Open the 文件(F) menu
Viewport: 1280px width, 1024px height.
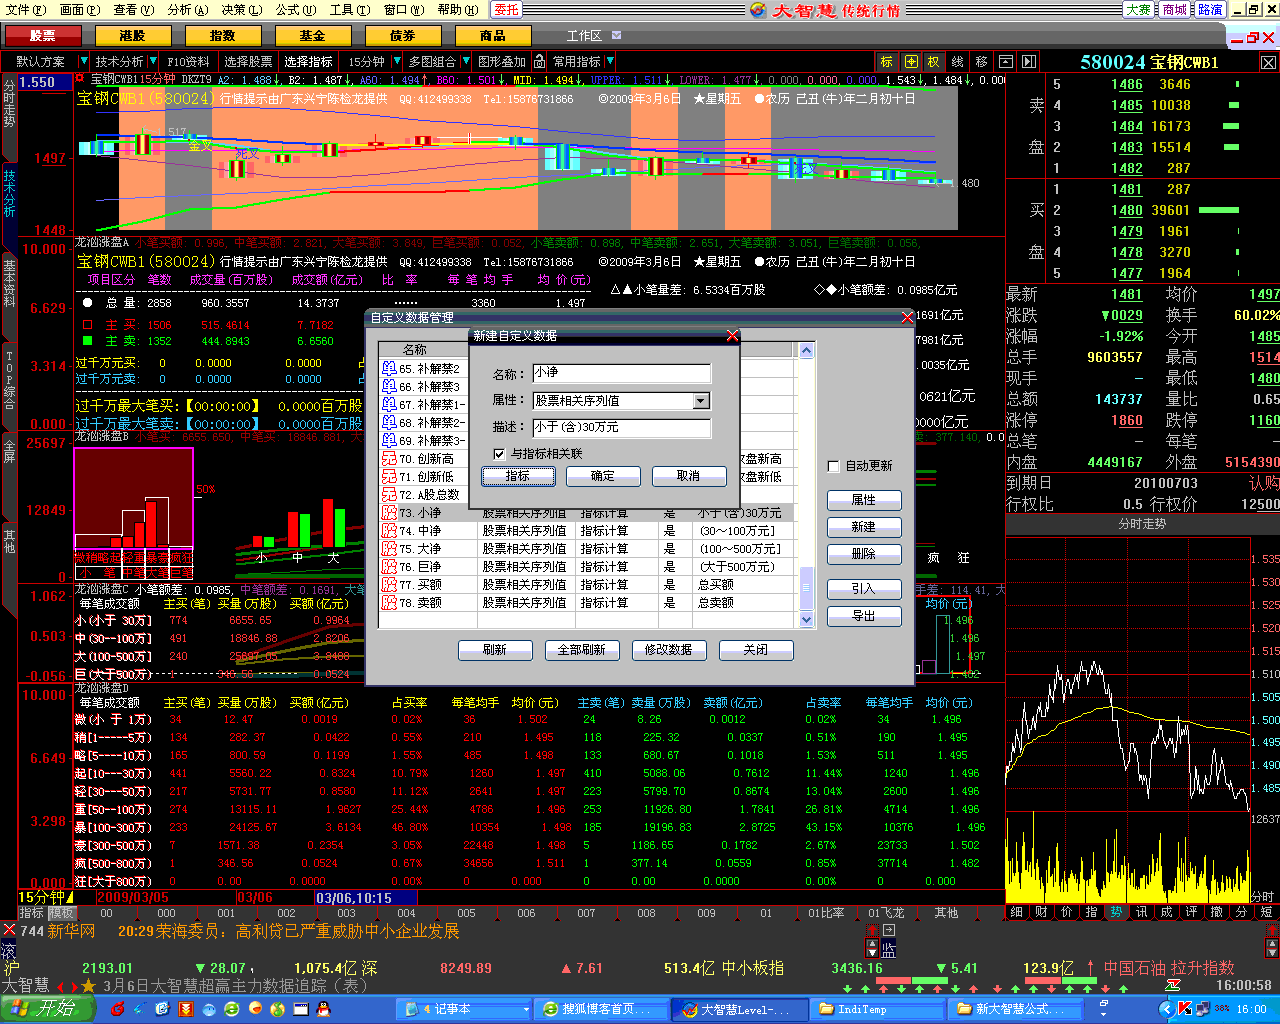[25, 10]
